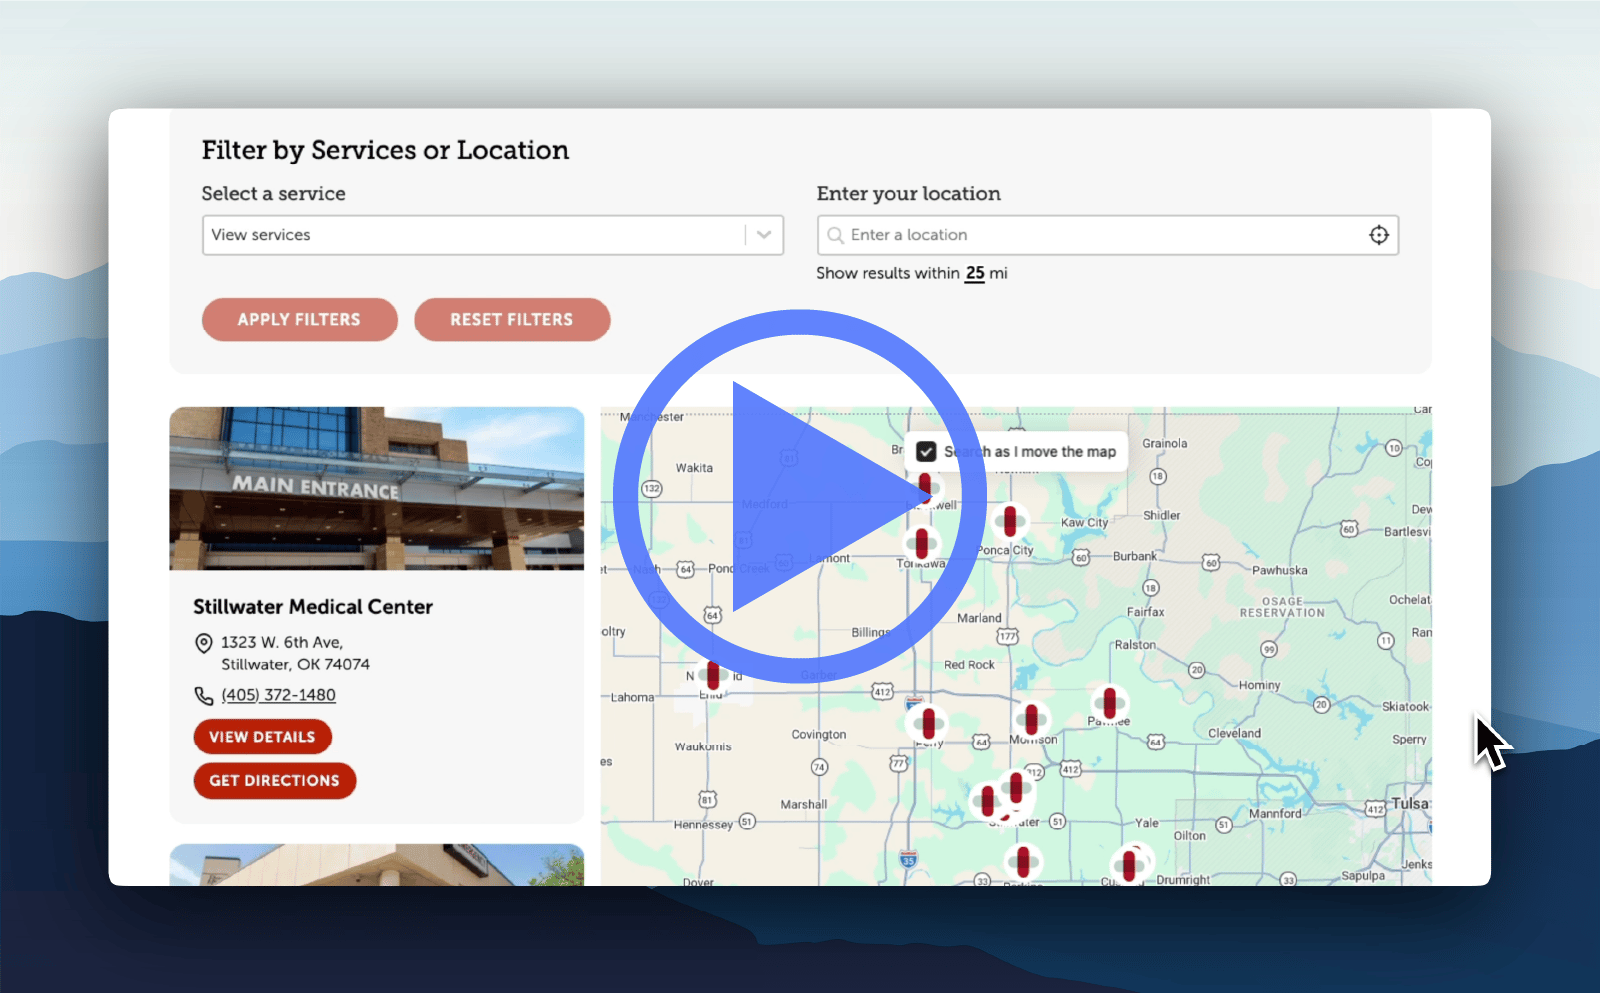The image size is (1600, 993).
Task: Open details with the VIEW DETAILS button
Action: click(262, 736)
